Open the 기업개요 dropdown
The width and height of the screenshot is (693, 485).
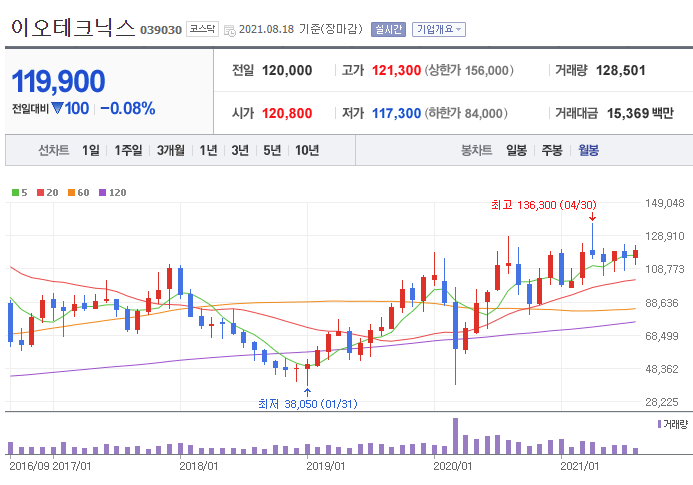[439, 29]
